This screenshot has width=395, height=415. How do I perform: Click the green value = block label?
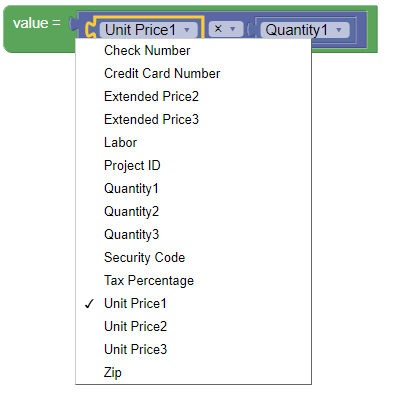pos(37,23)
